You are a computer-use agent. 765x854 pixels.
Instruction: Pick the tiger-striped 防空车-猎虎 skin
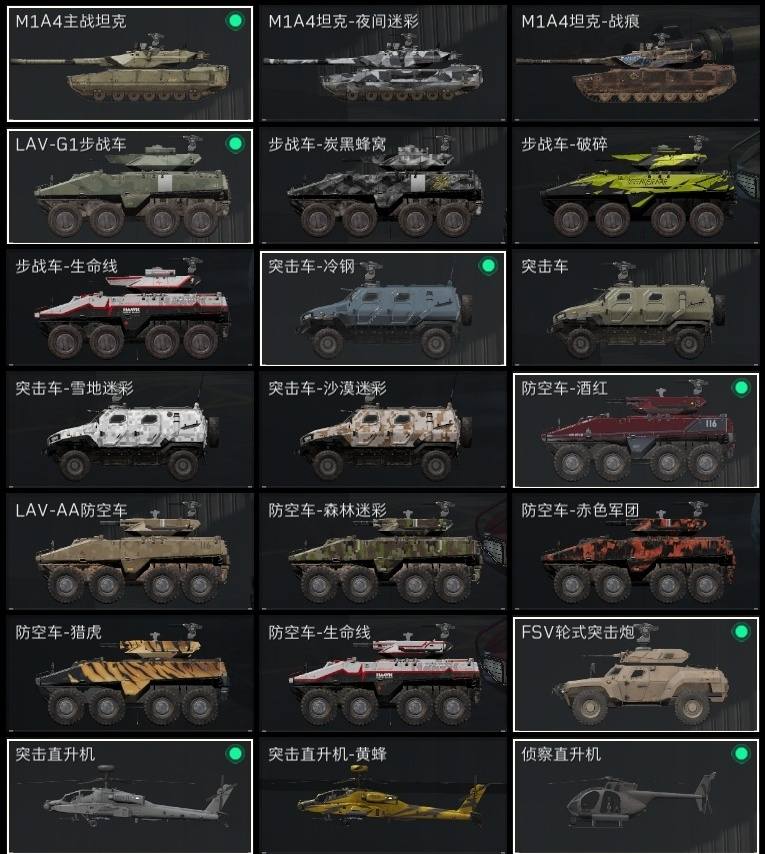[x=130, y=674]
